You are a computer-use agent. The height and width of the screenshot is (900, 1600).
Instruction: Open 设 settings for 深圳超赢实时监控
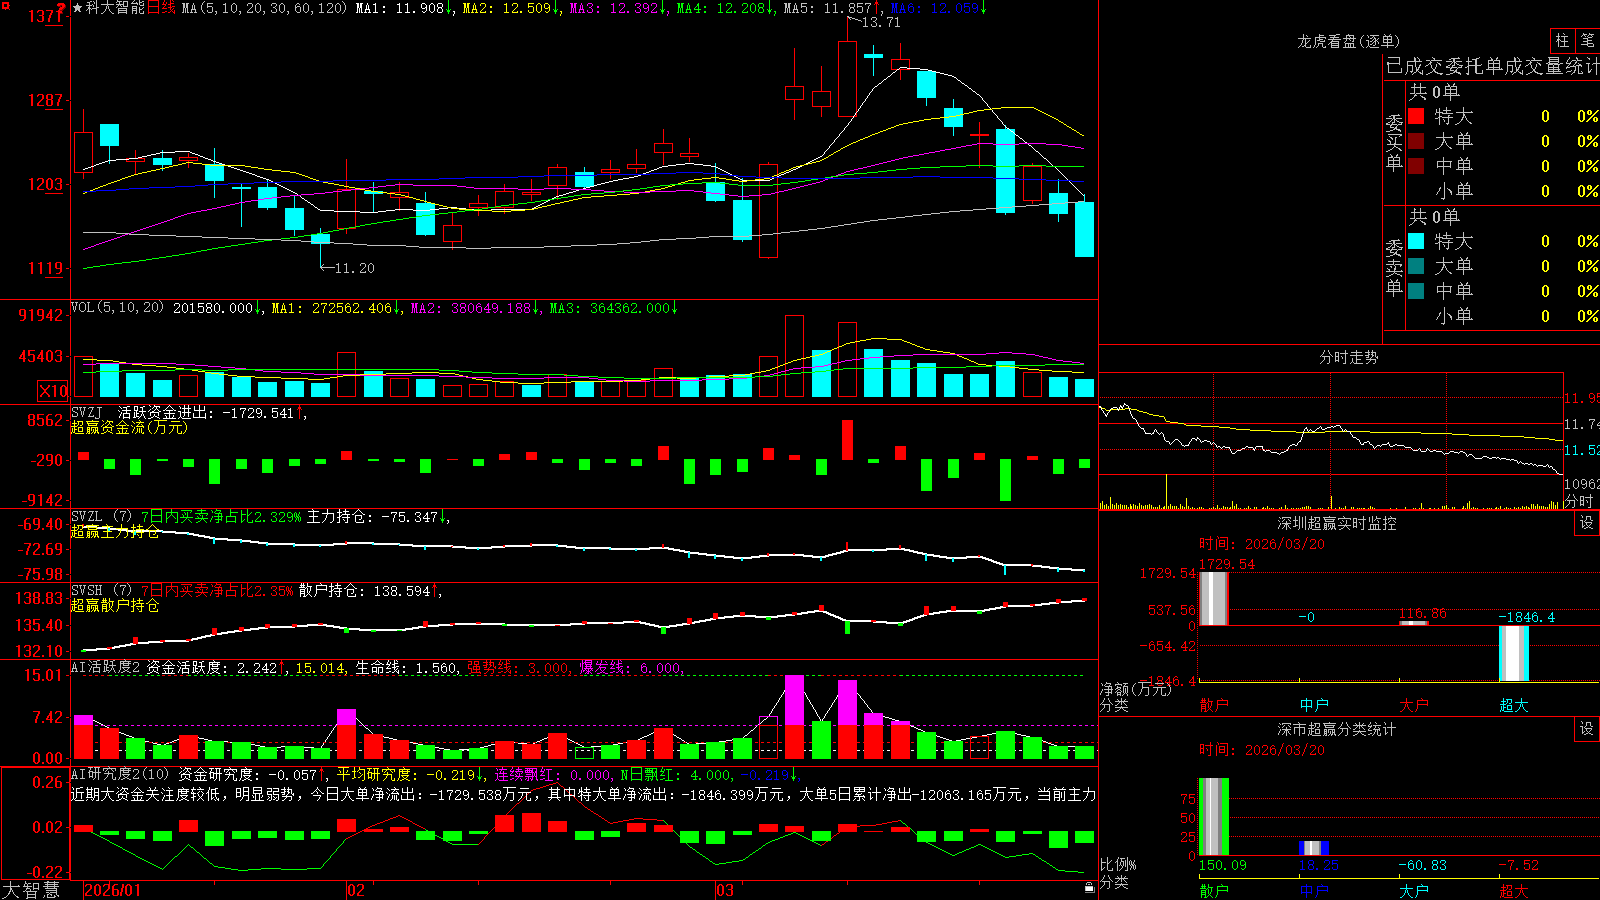pyautogui.click(x=1587, y=523)
